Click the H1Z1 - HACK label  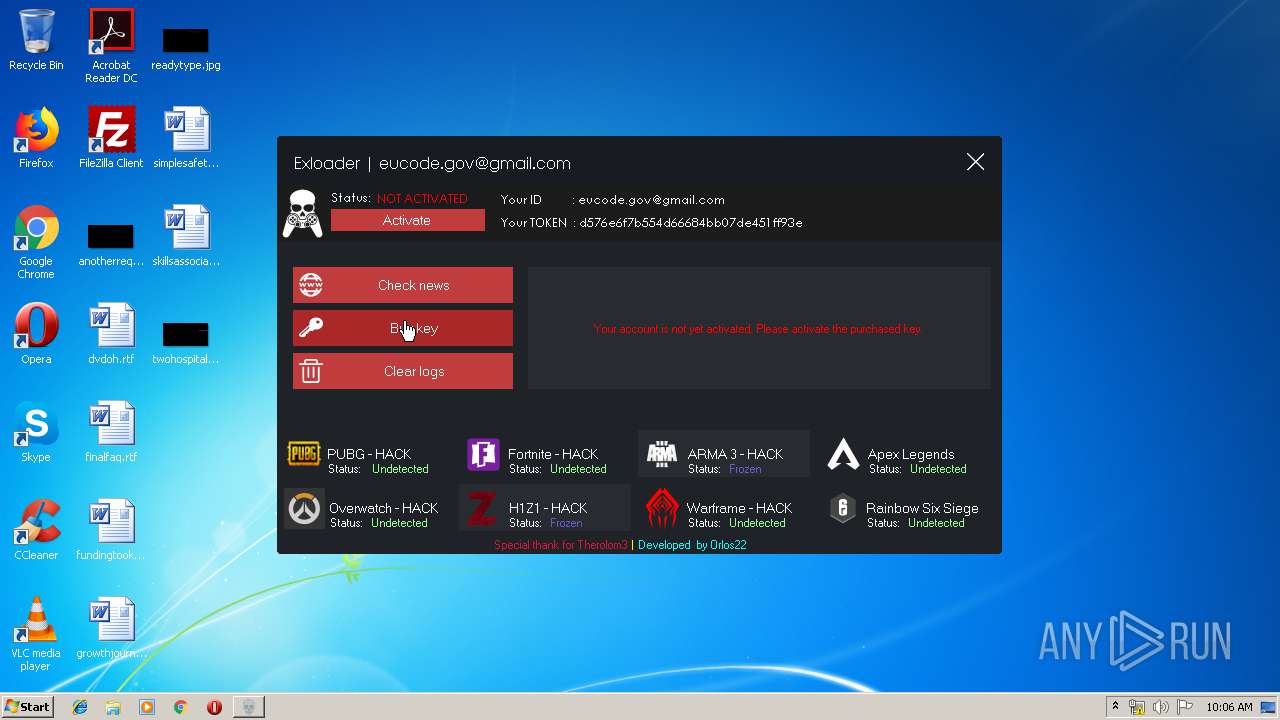[x=548, y=508]
